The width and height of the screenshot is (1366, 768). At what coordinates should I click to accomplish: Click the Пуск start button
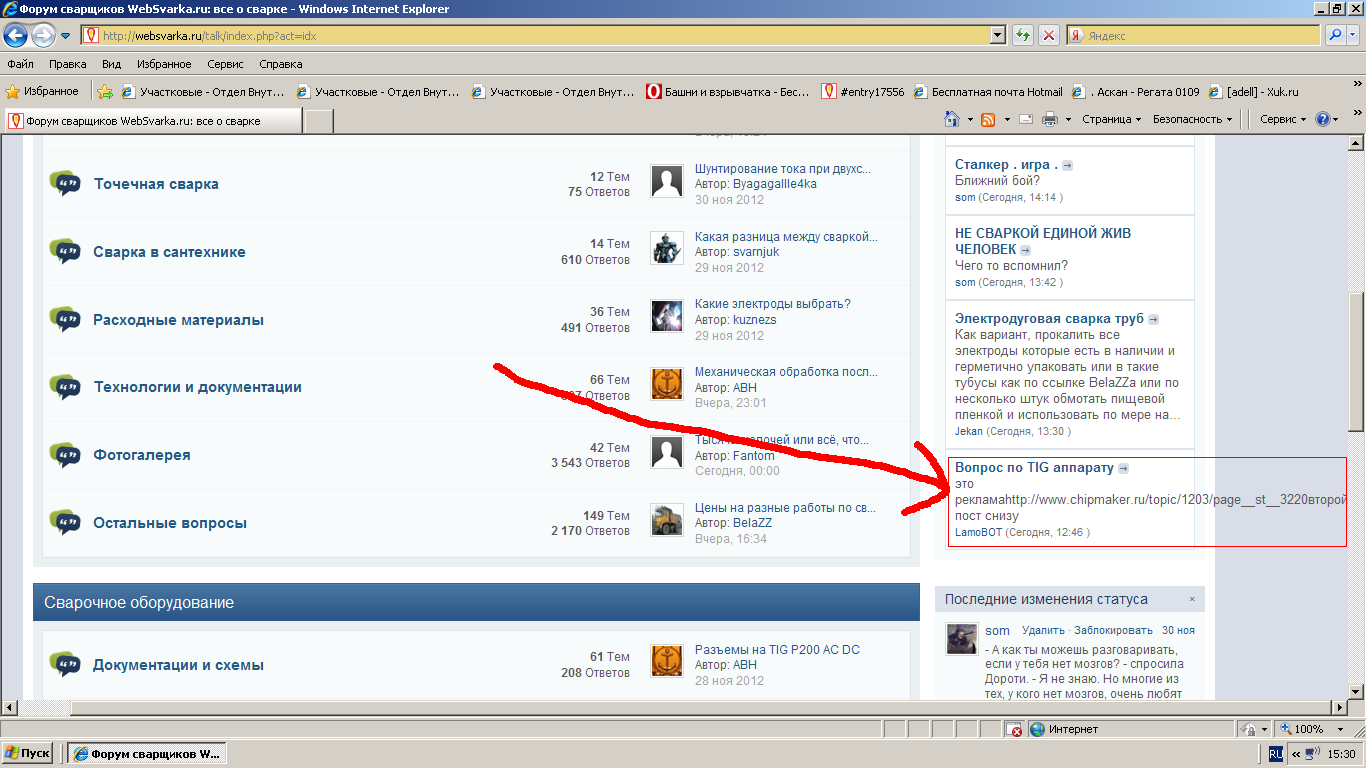tap(28, 753)
